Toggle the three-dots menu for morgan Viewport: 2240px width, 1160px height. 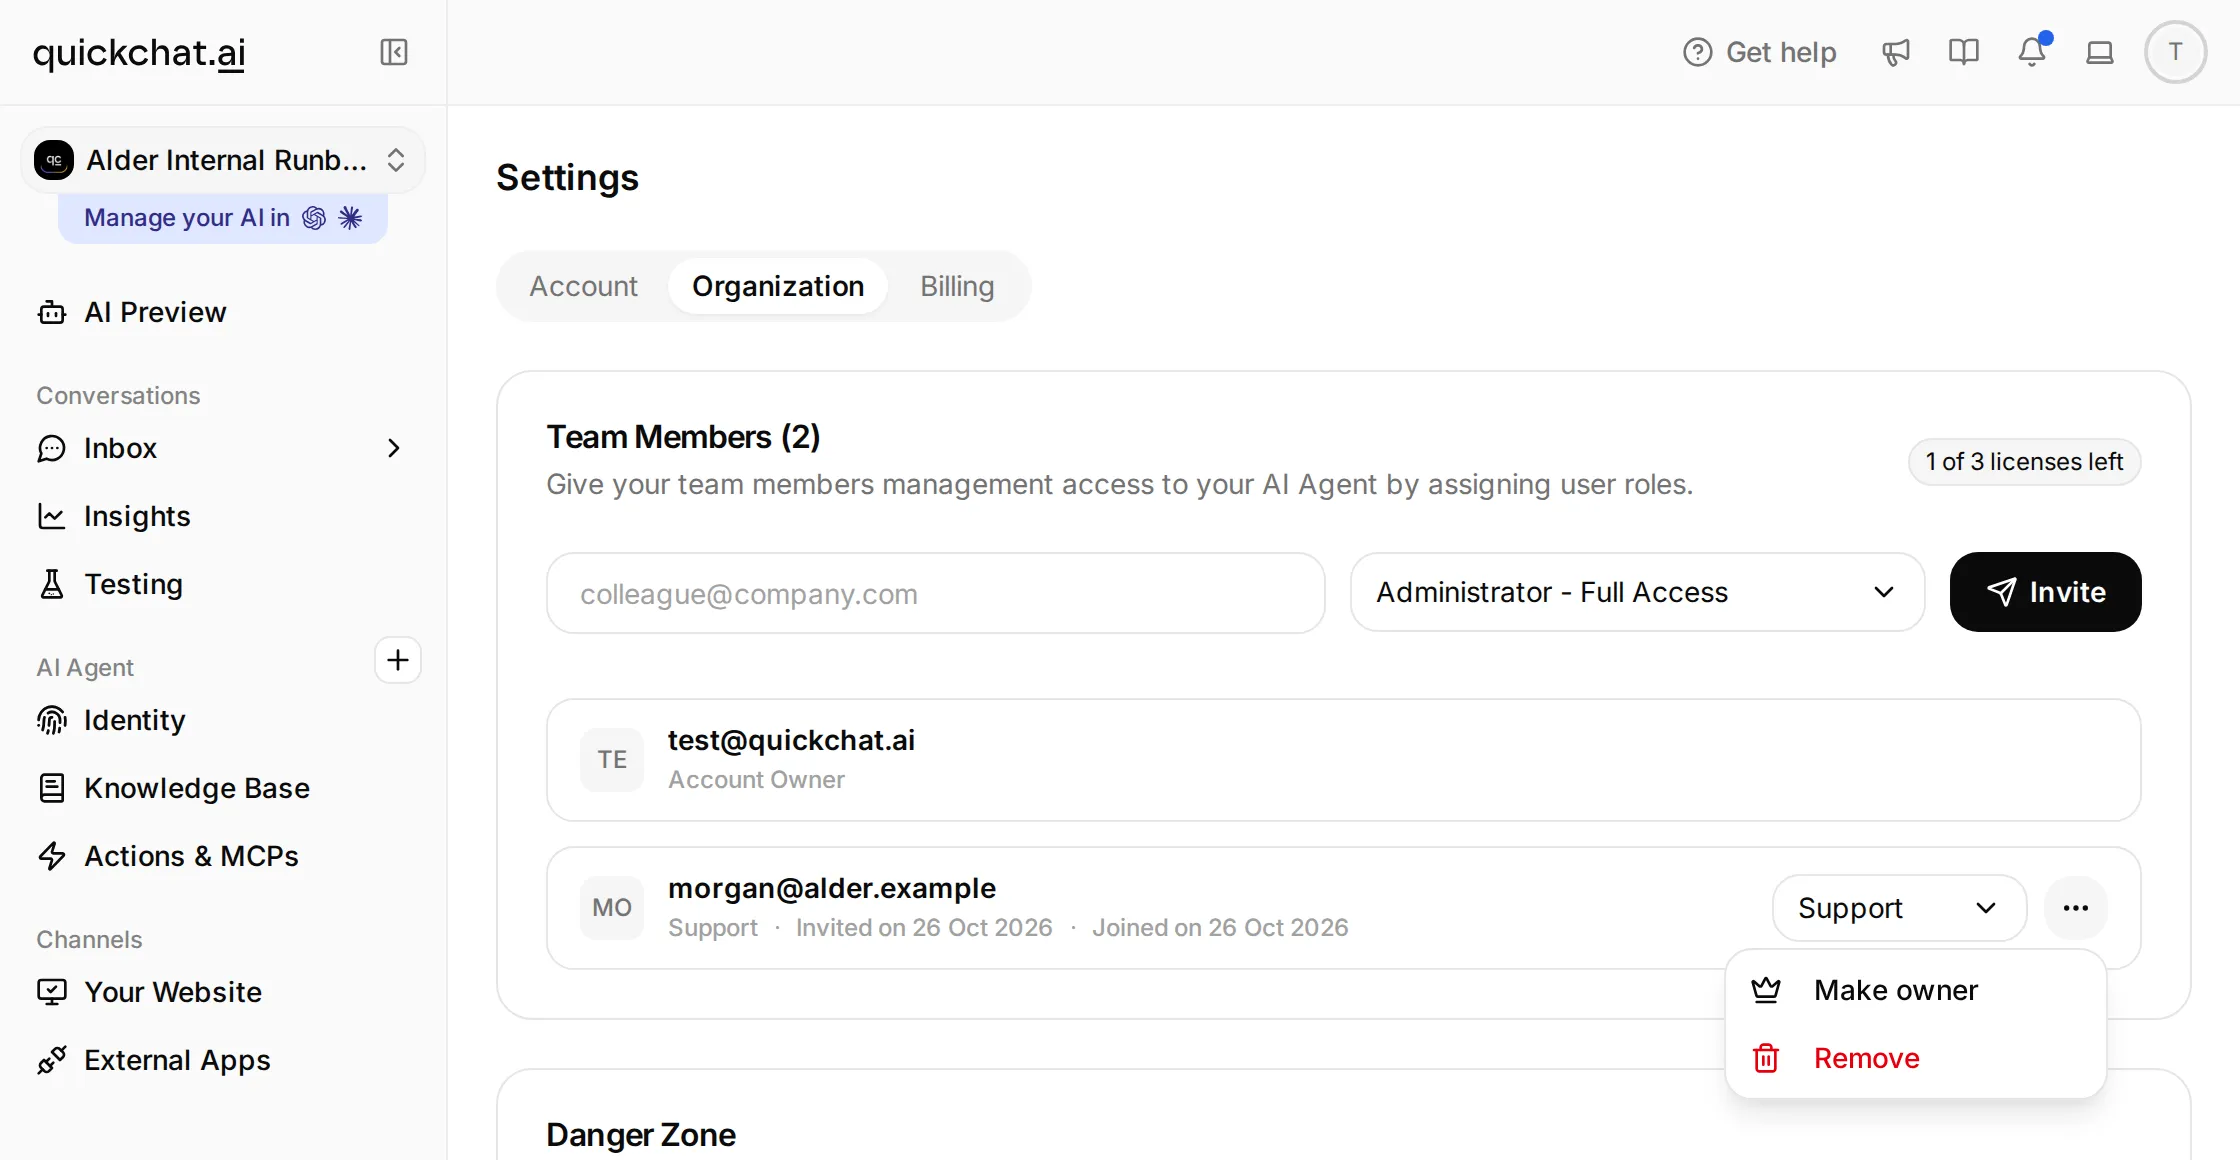(x=2076, y=908)
